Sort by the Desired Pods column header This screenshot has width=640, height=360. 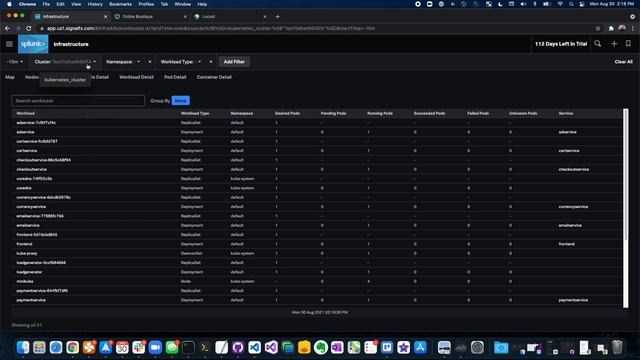pos(287,113)
